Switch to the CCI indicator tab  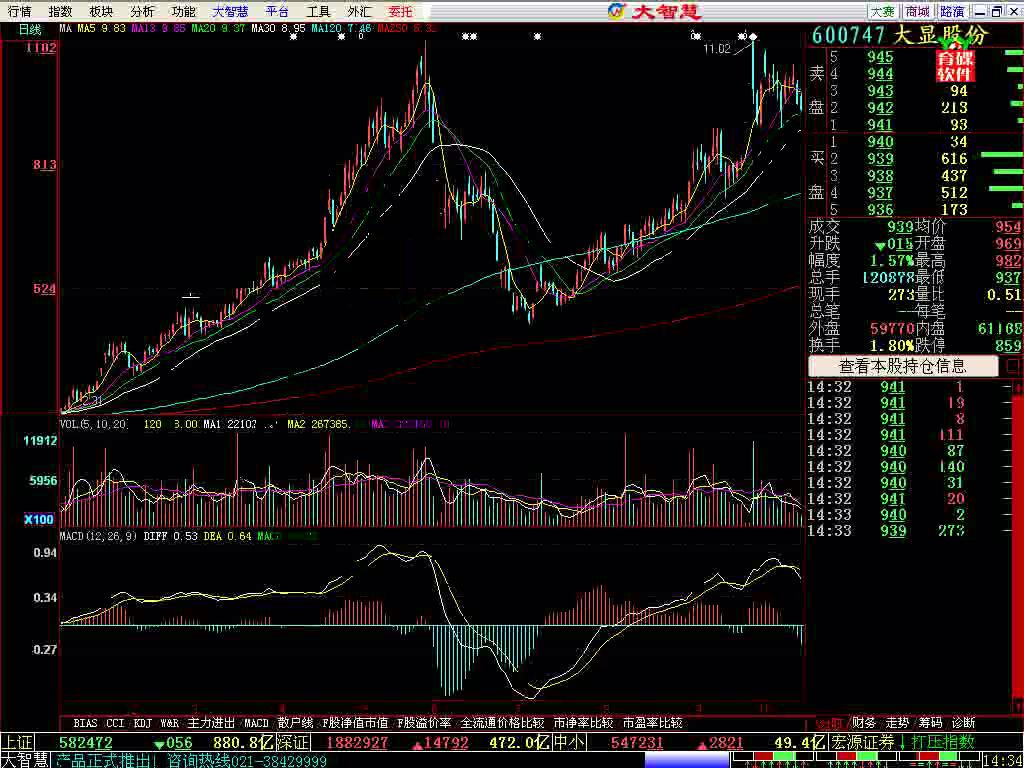click(x=116, y=723)
